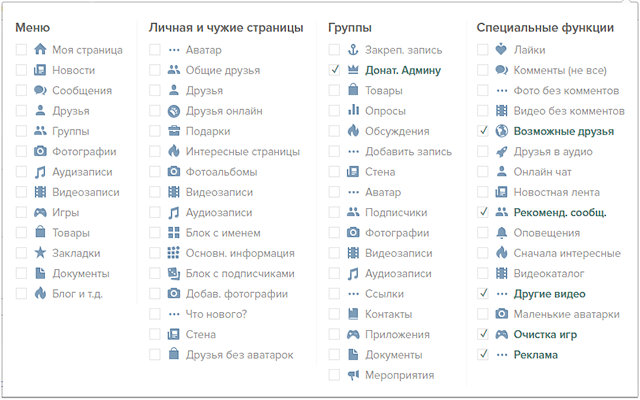Tick the Интересные страницы checkbox

click(155, 151)
